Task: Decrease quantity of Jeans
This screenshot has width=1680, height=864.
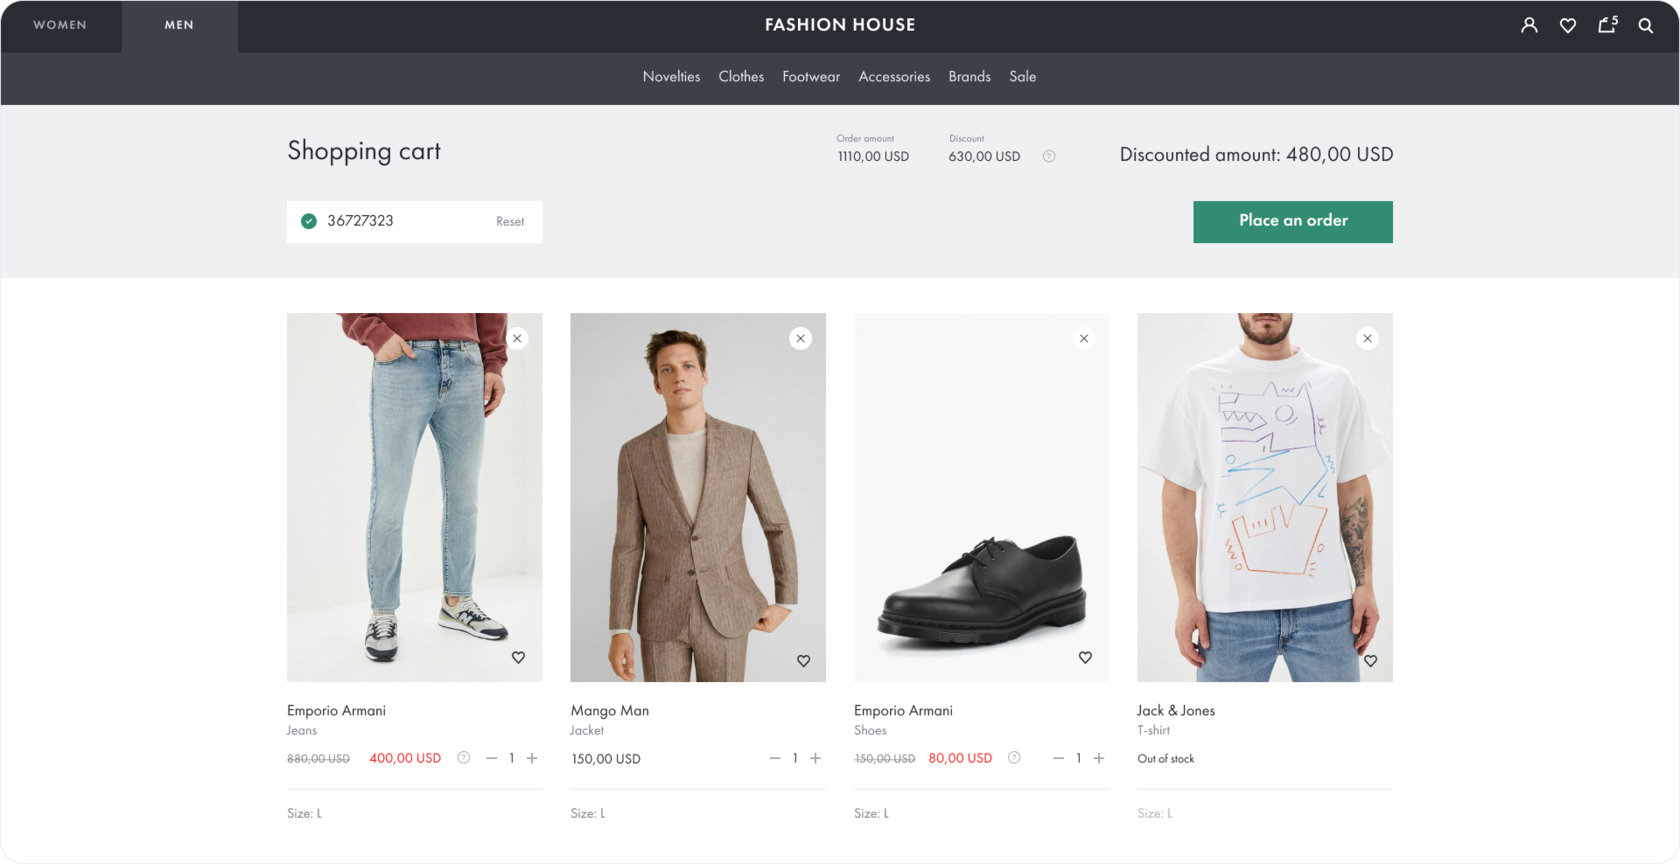Action: 491,758
